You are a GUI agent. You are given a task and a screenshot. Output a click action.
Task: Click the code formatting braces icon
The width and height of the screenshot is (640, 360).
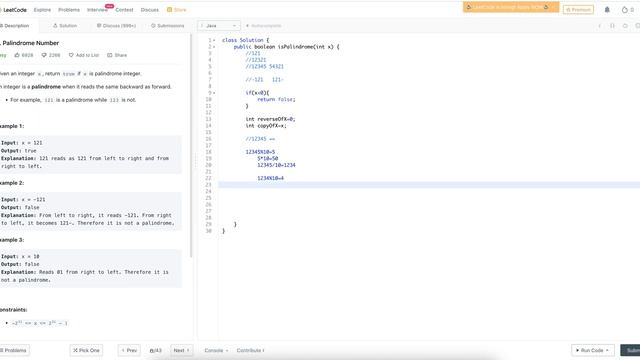pyautogui.click(x=612, y=26)
